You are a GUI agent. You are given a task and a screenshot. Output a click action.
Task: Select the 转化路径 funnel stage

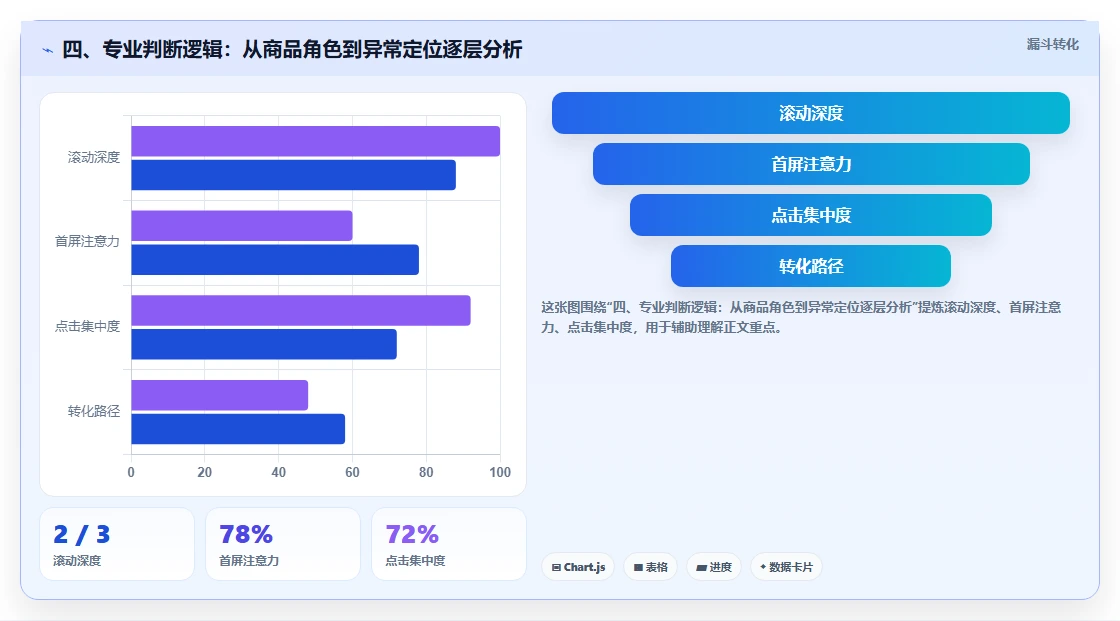pyautogui.click(x=811, y=267)
